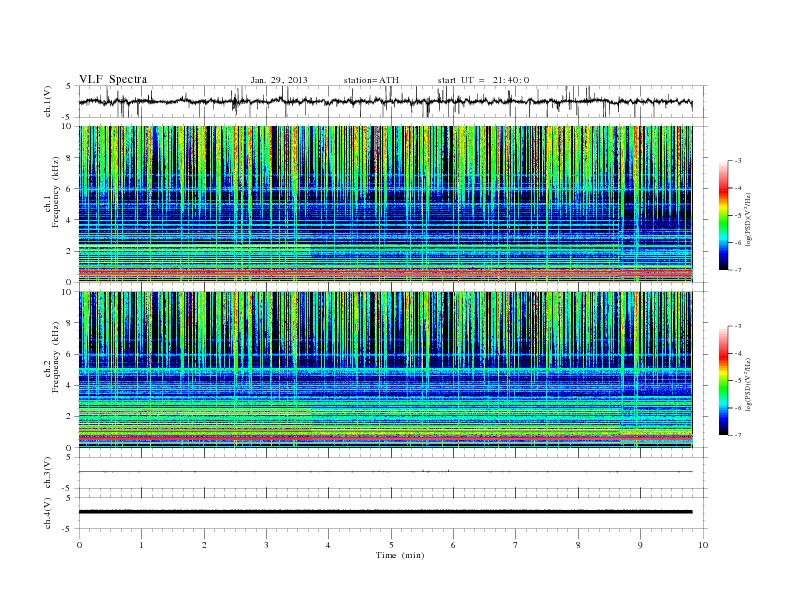Click the upper color scale bar for ch.1
Viewport: 792px width, 612px height.
pyautogui.click(x=723, y=216)
